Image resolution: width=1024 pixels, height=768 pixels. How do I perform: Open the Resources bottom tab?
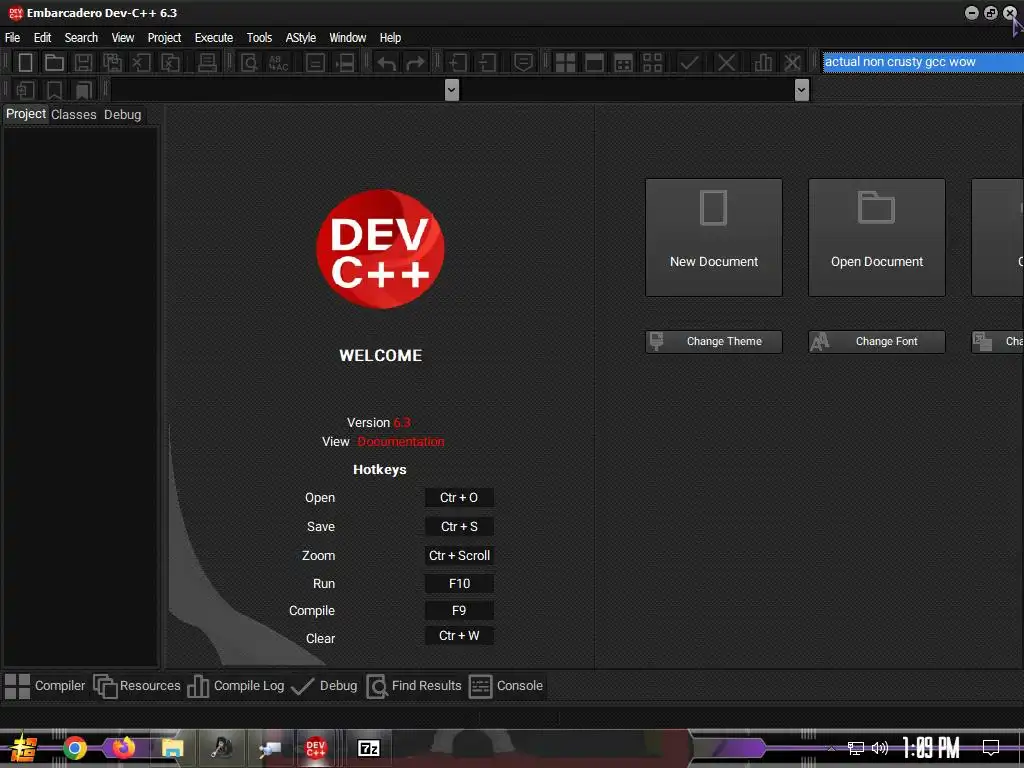click(137, 686)
